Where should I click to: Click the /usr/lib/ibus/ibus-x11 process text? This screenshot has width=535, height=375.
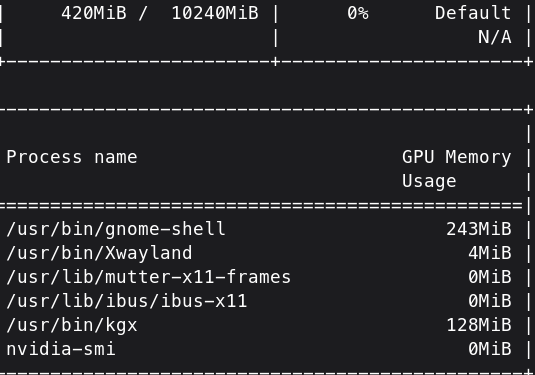(127, 301)
